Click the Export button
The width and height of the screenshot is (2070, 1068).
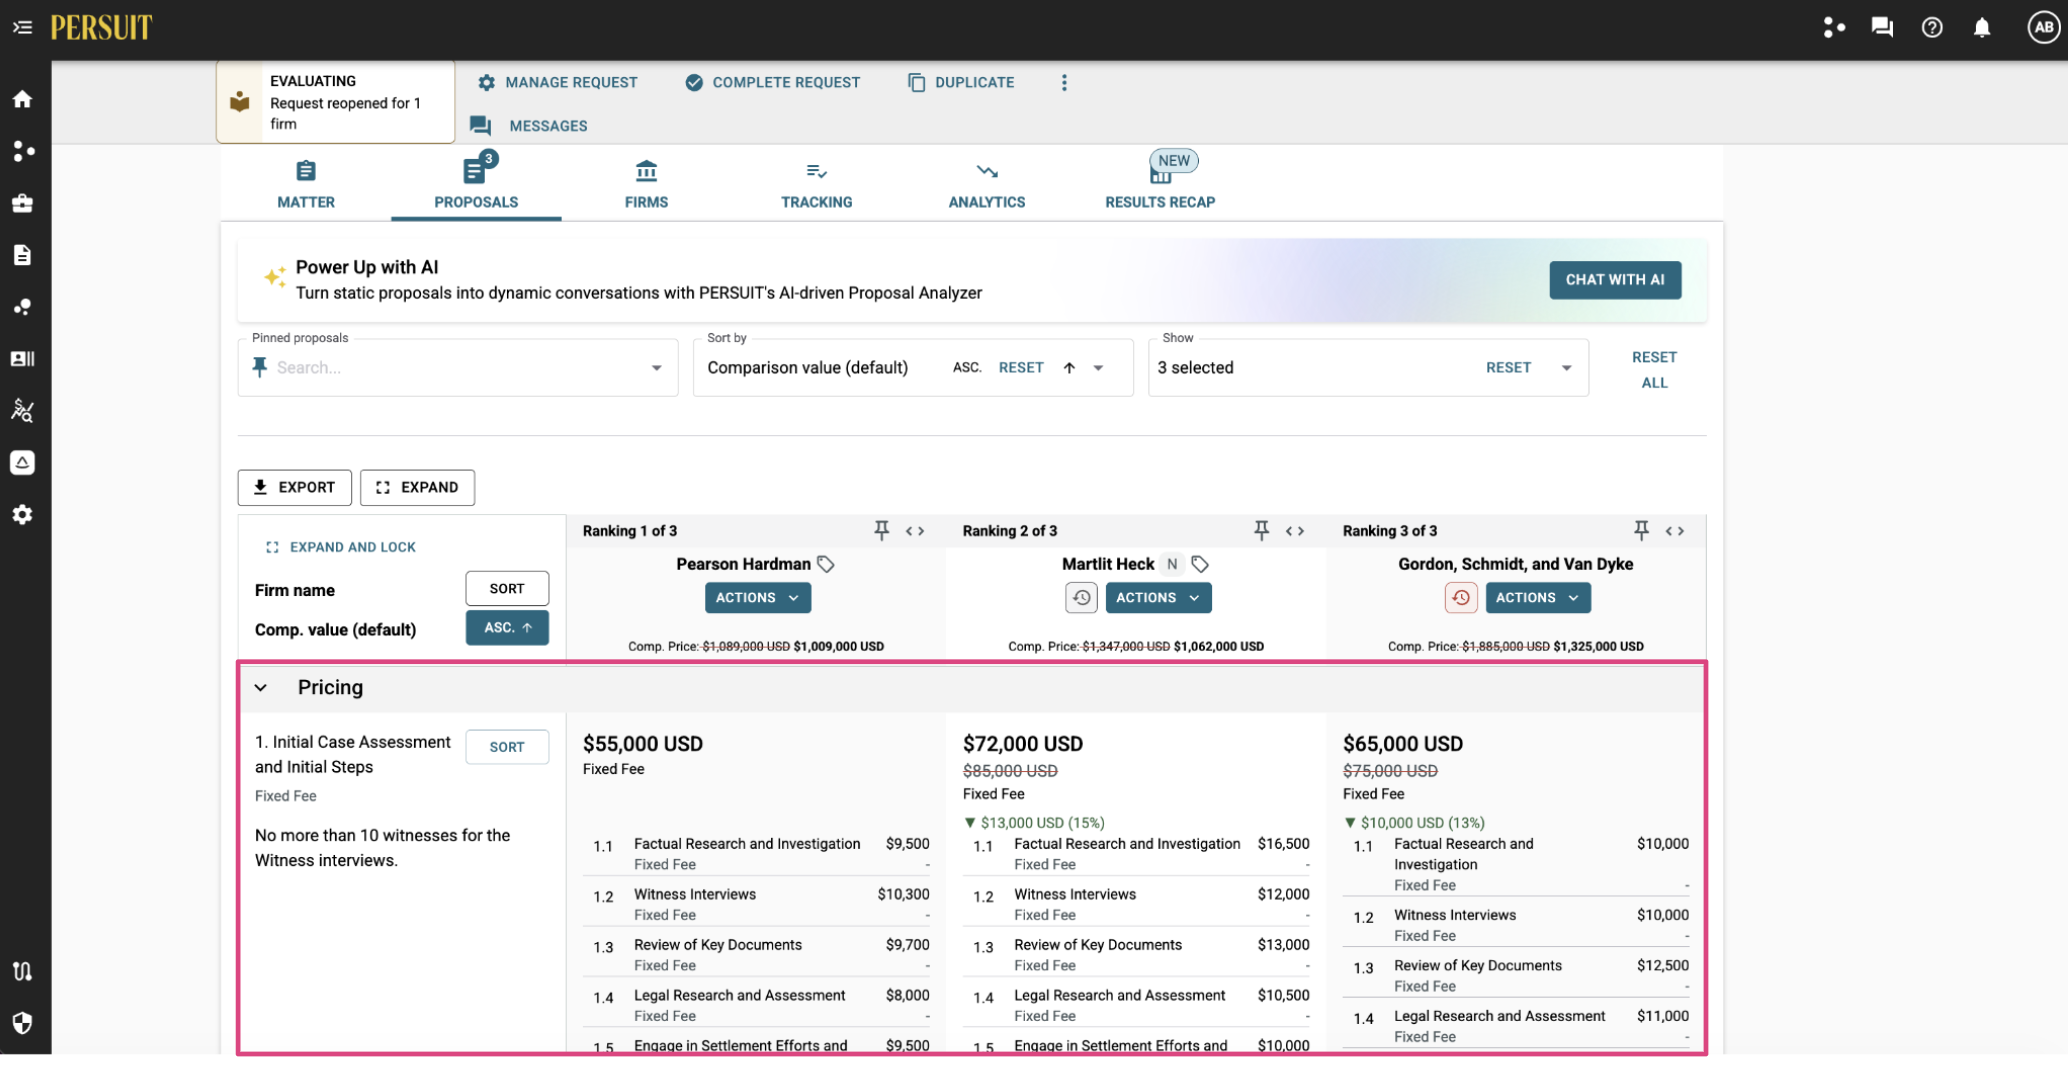click(x=295, y=488)
